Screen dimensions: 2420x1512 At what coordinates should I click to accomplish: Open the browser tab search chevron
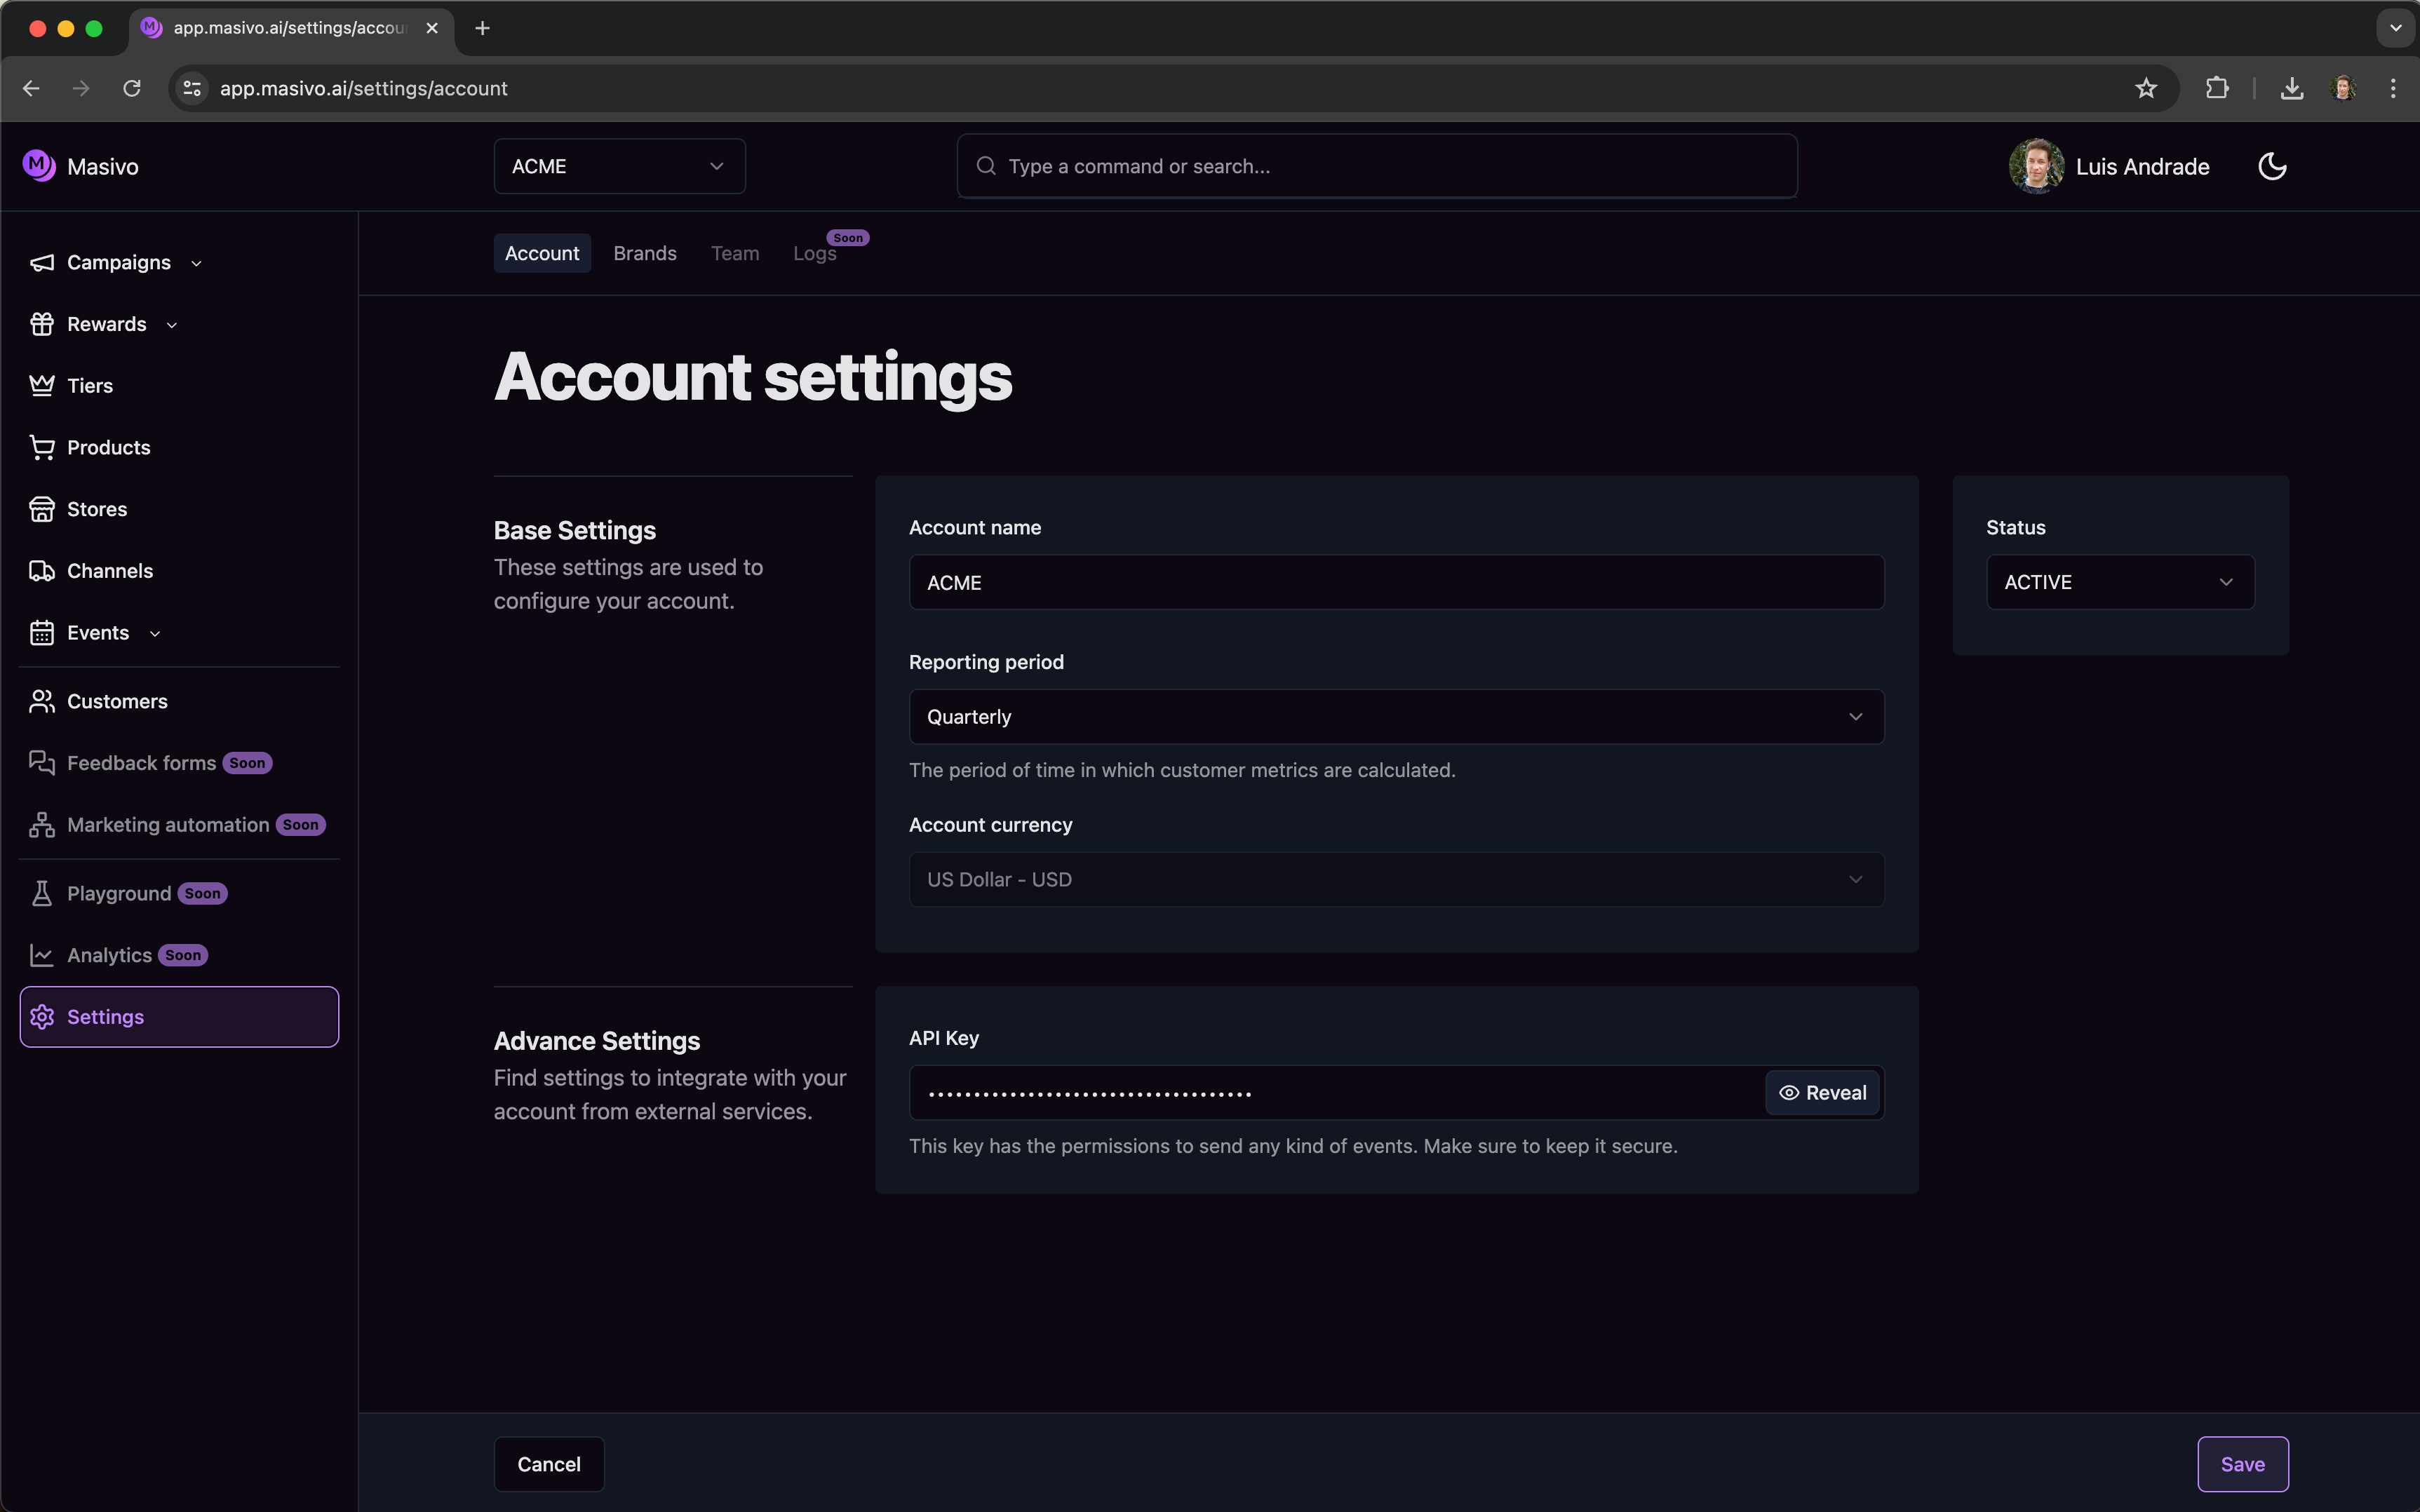(x=2395, y=28)
